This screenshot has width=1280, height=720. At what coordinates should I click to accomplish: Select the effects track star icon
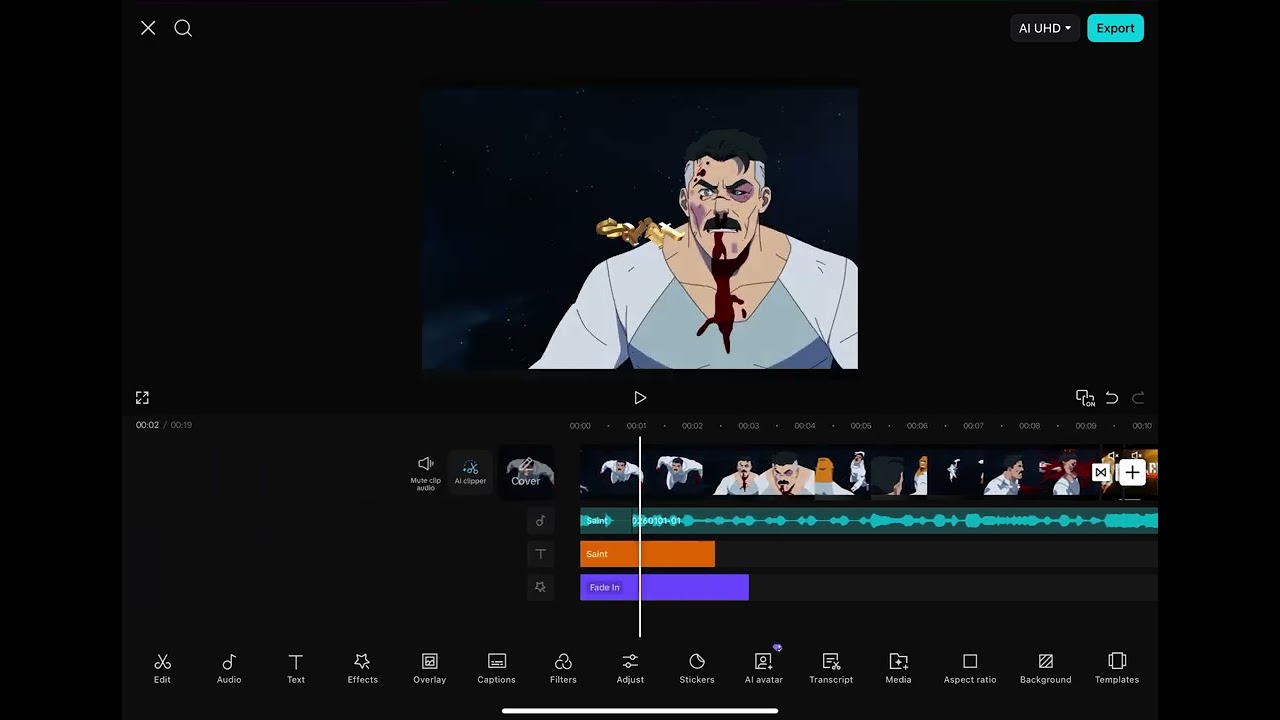tap(540, 587)
